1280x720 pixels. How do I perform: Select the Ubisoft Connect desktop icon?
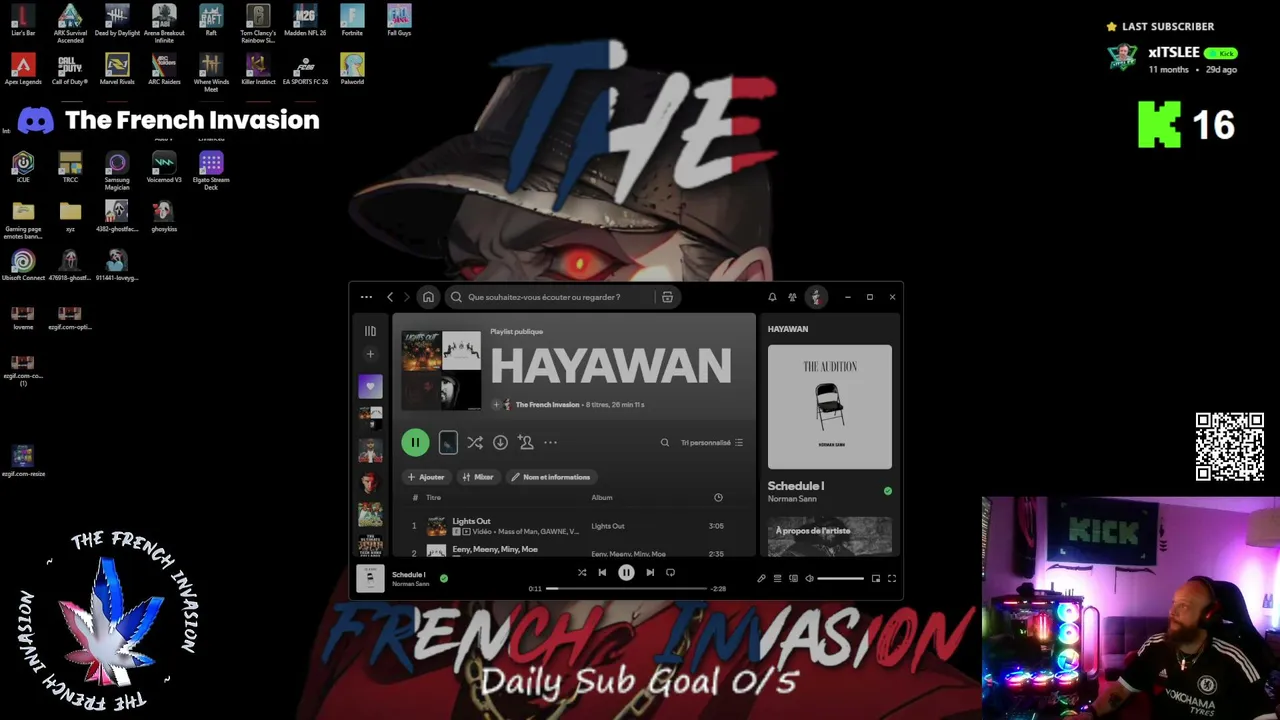[23, 265]
